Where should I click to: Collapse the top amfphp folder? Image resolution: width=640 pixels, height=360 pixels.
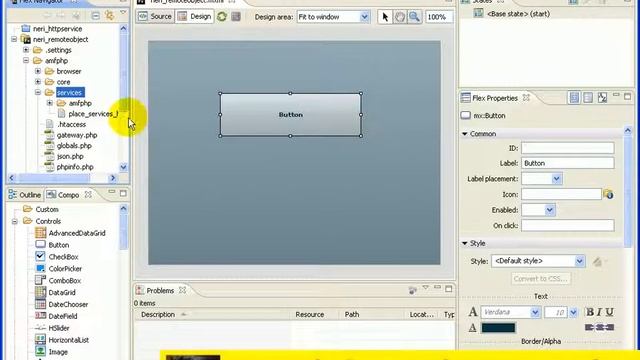point(26,61)
